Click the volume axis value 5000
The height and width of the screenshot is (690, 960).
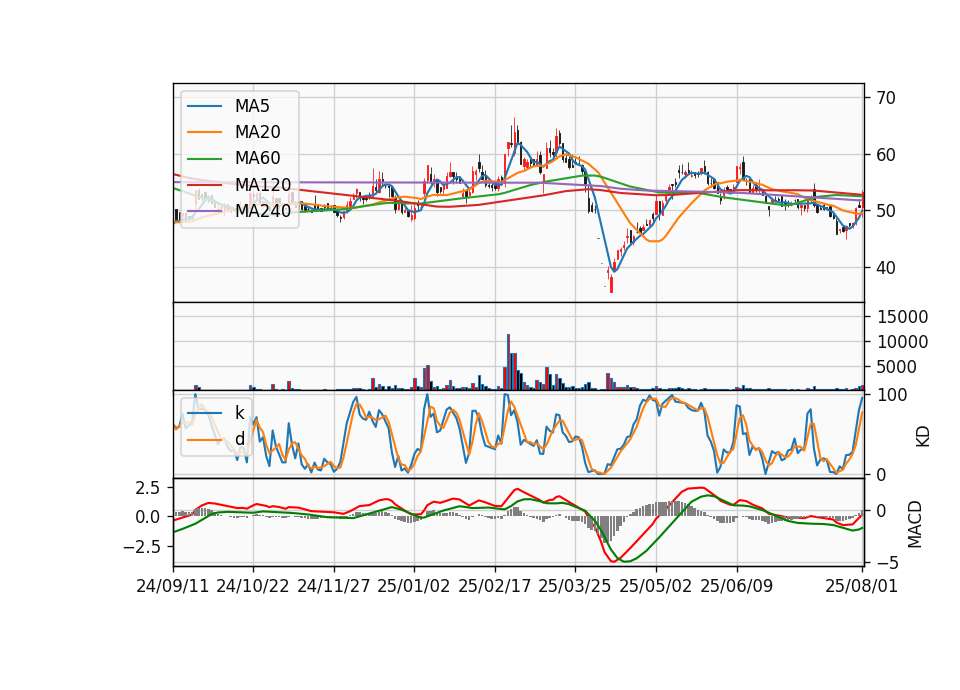point(897,367)
